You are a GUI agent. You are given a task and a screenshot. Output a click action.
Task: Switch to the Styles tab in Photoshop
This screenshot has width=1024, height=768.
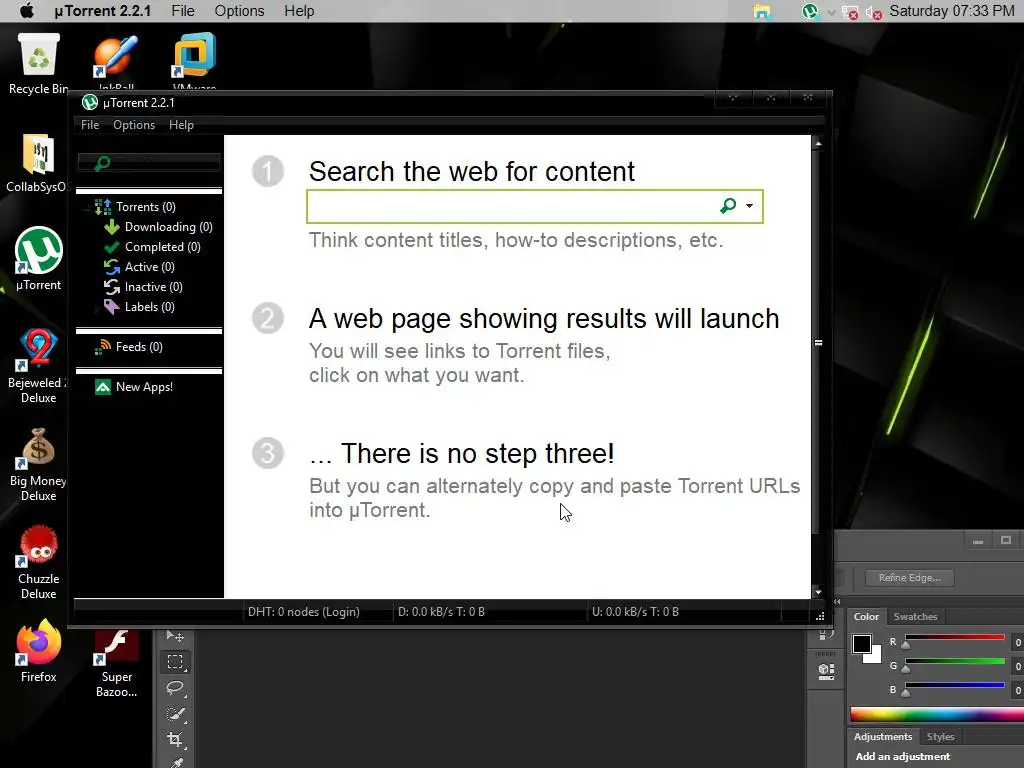tap(940, 737)
